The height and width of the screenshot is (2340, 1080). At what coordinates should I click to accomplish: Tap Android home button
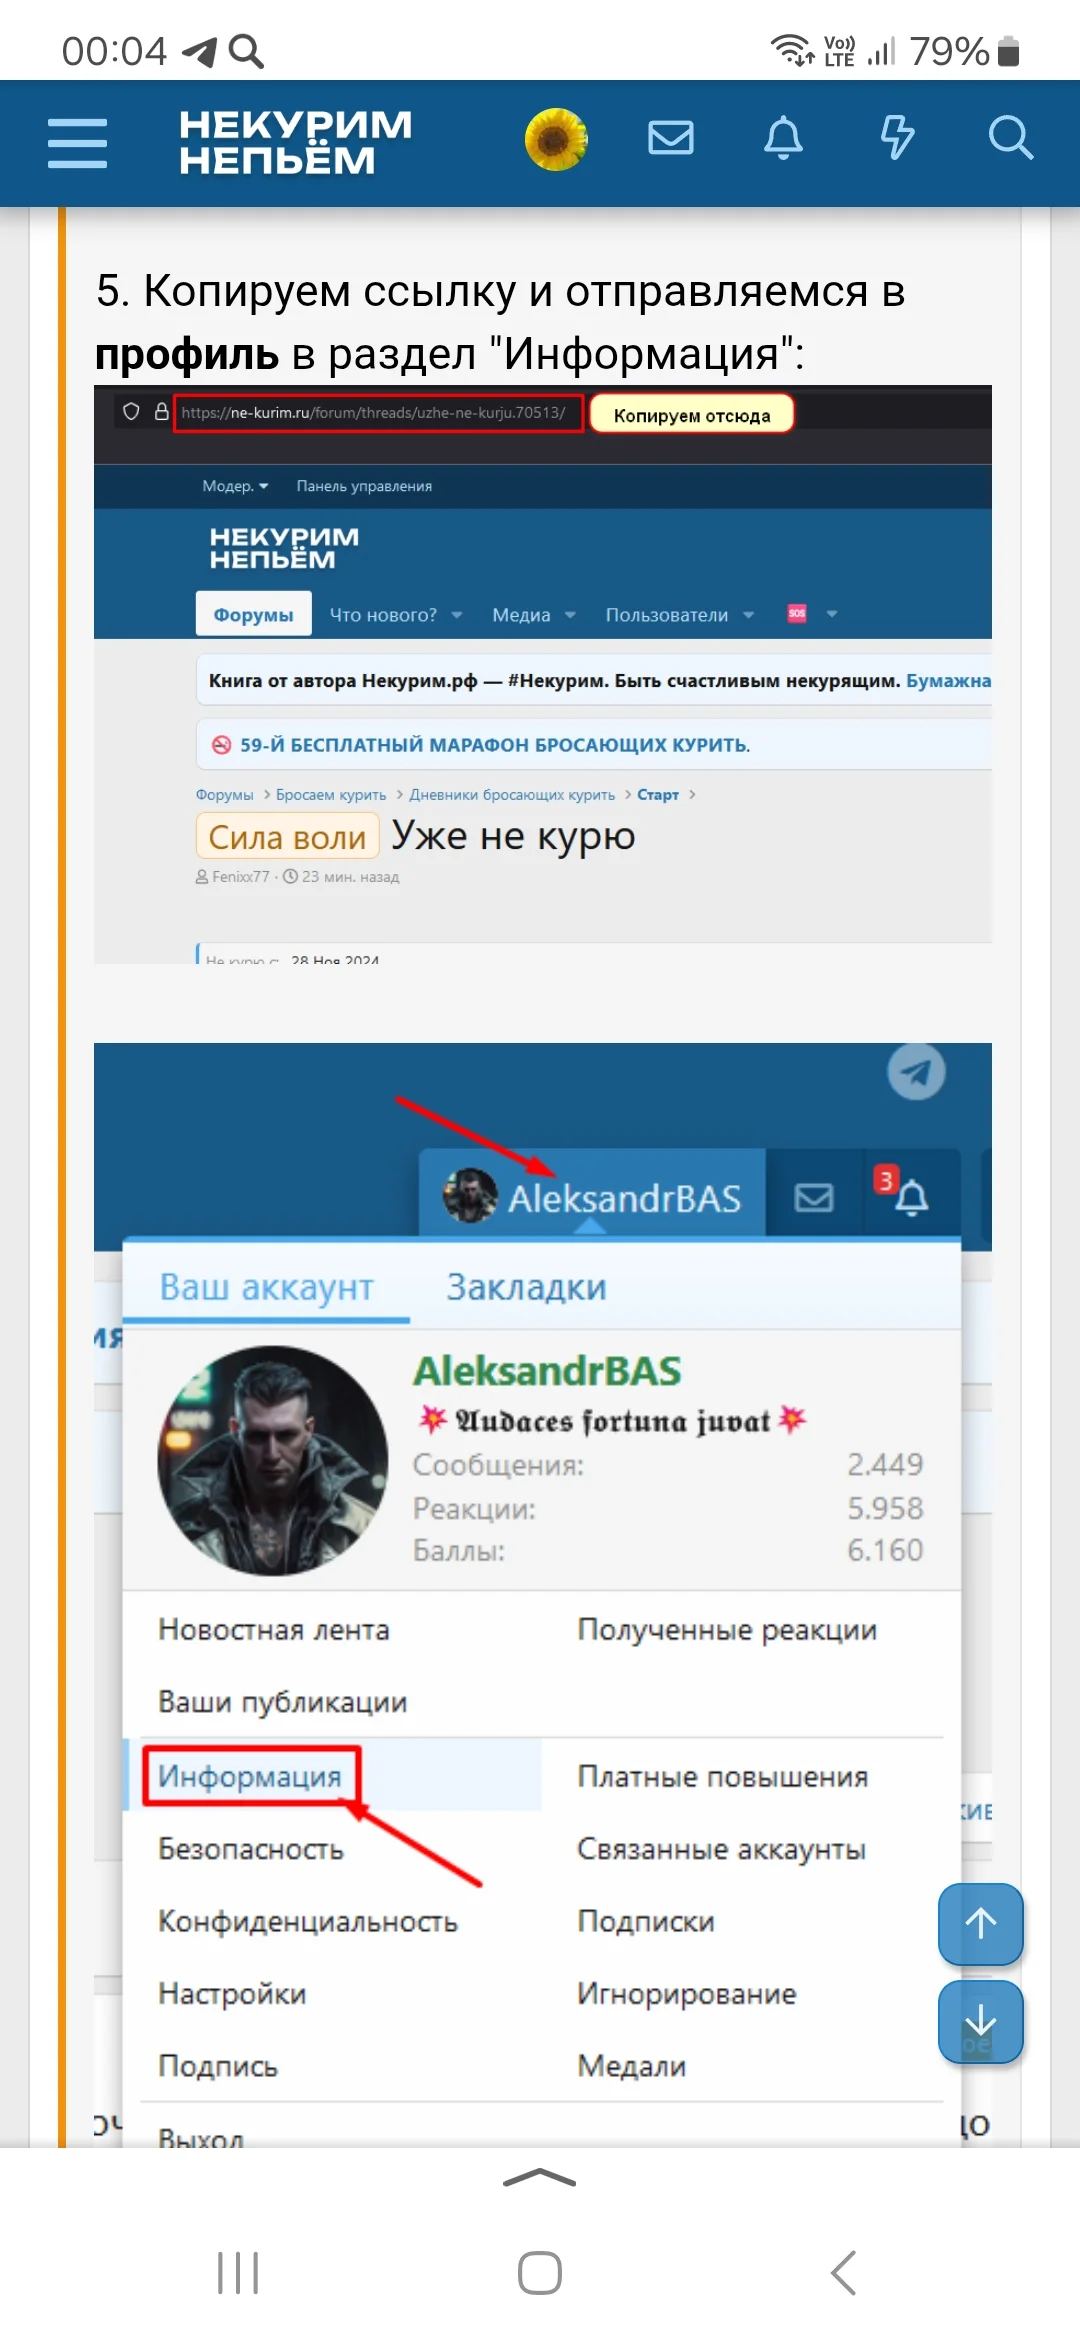click(540, 2273)
